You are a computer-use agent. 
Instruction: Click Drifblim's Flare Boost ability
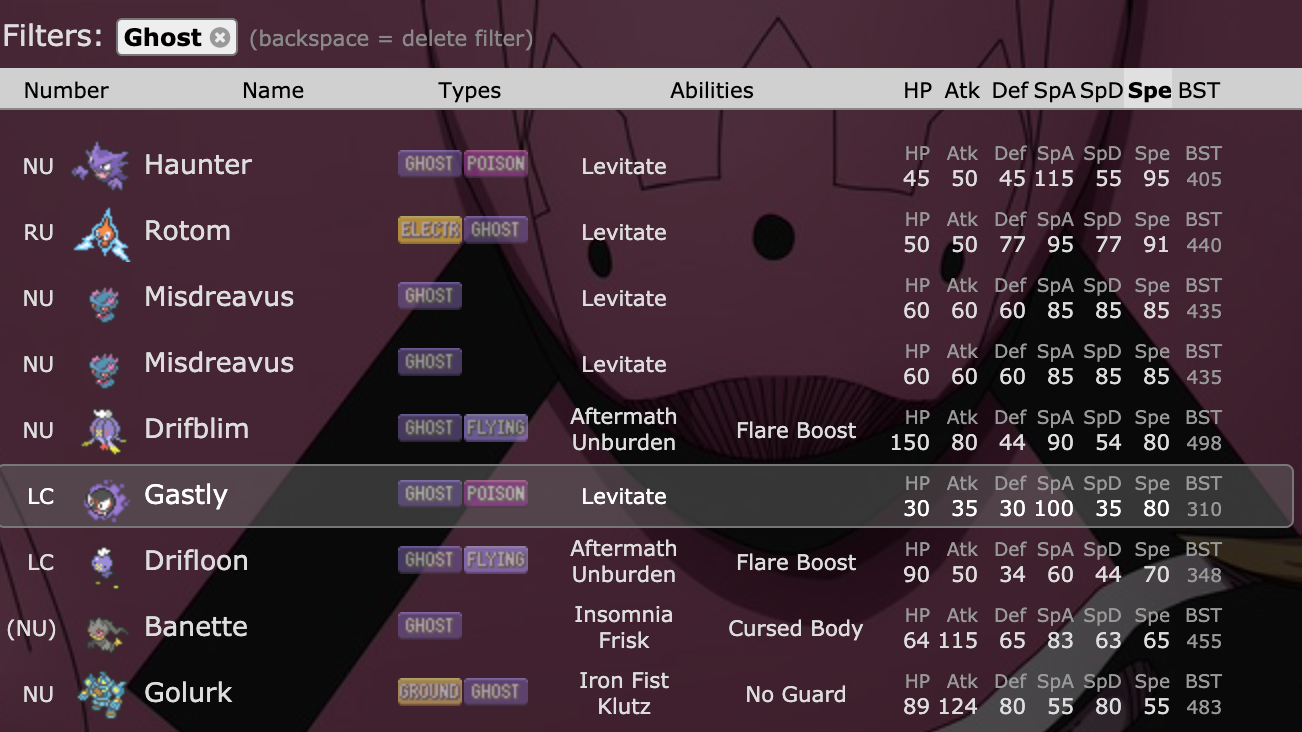point(796,430)
